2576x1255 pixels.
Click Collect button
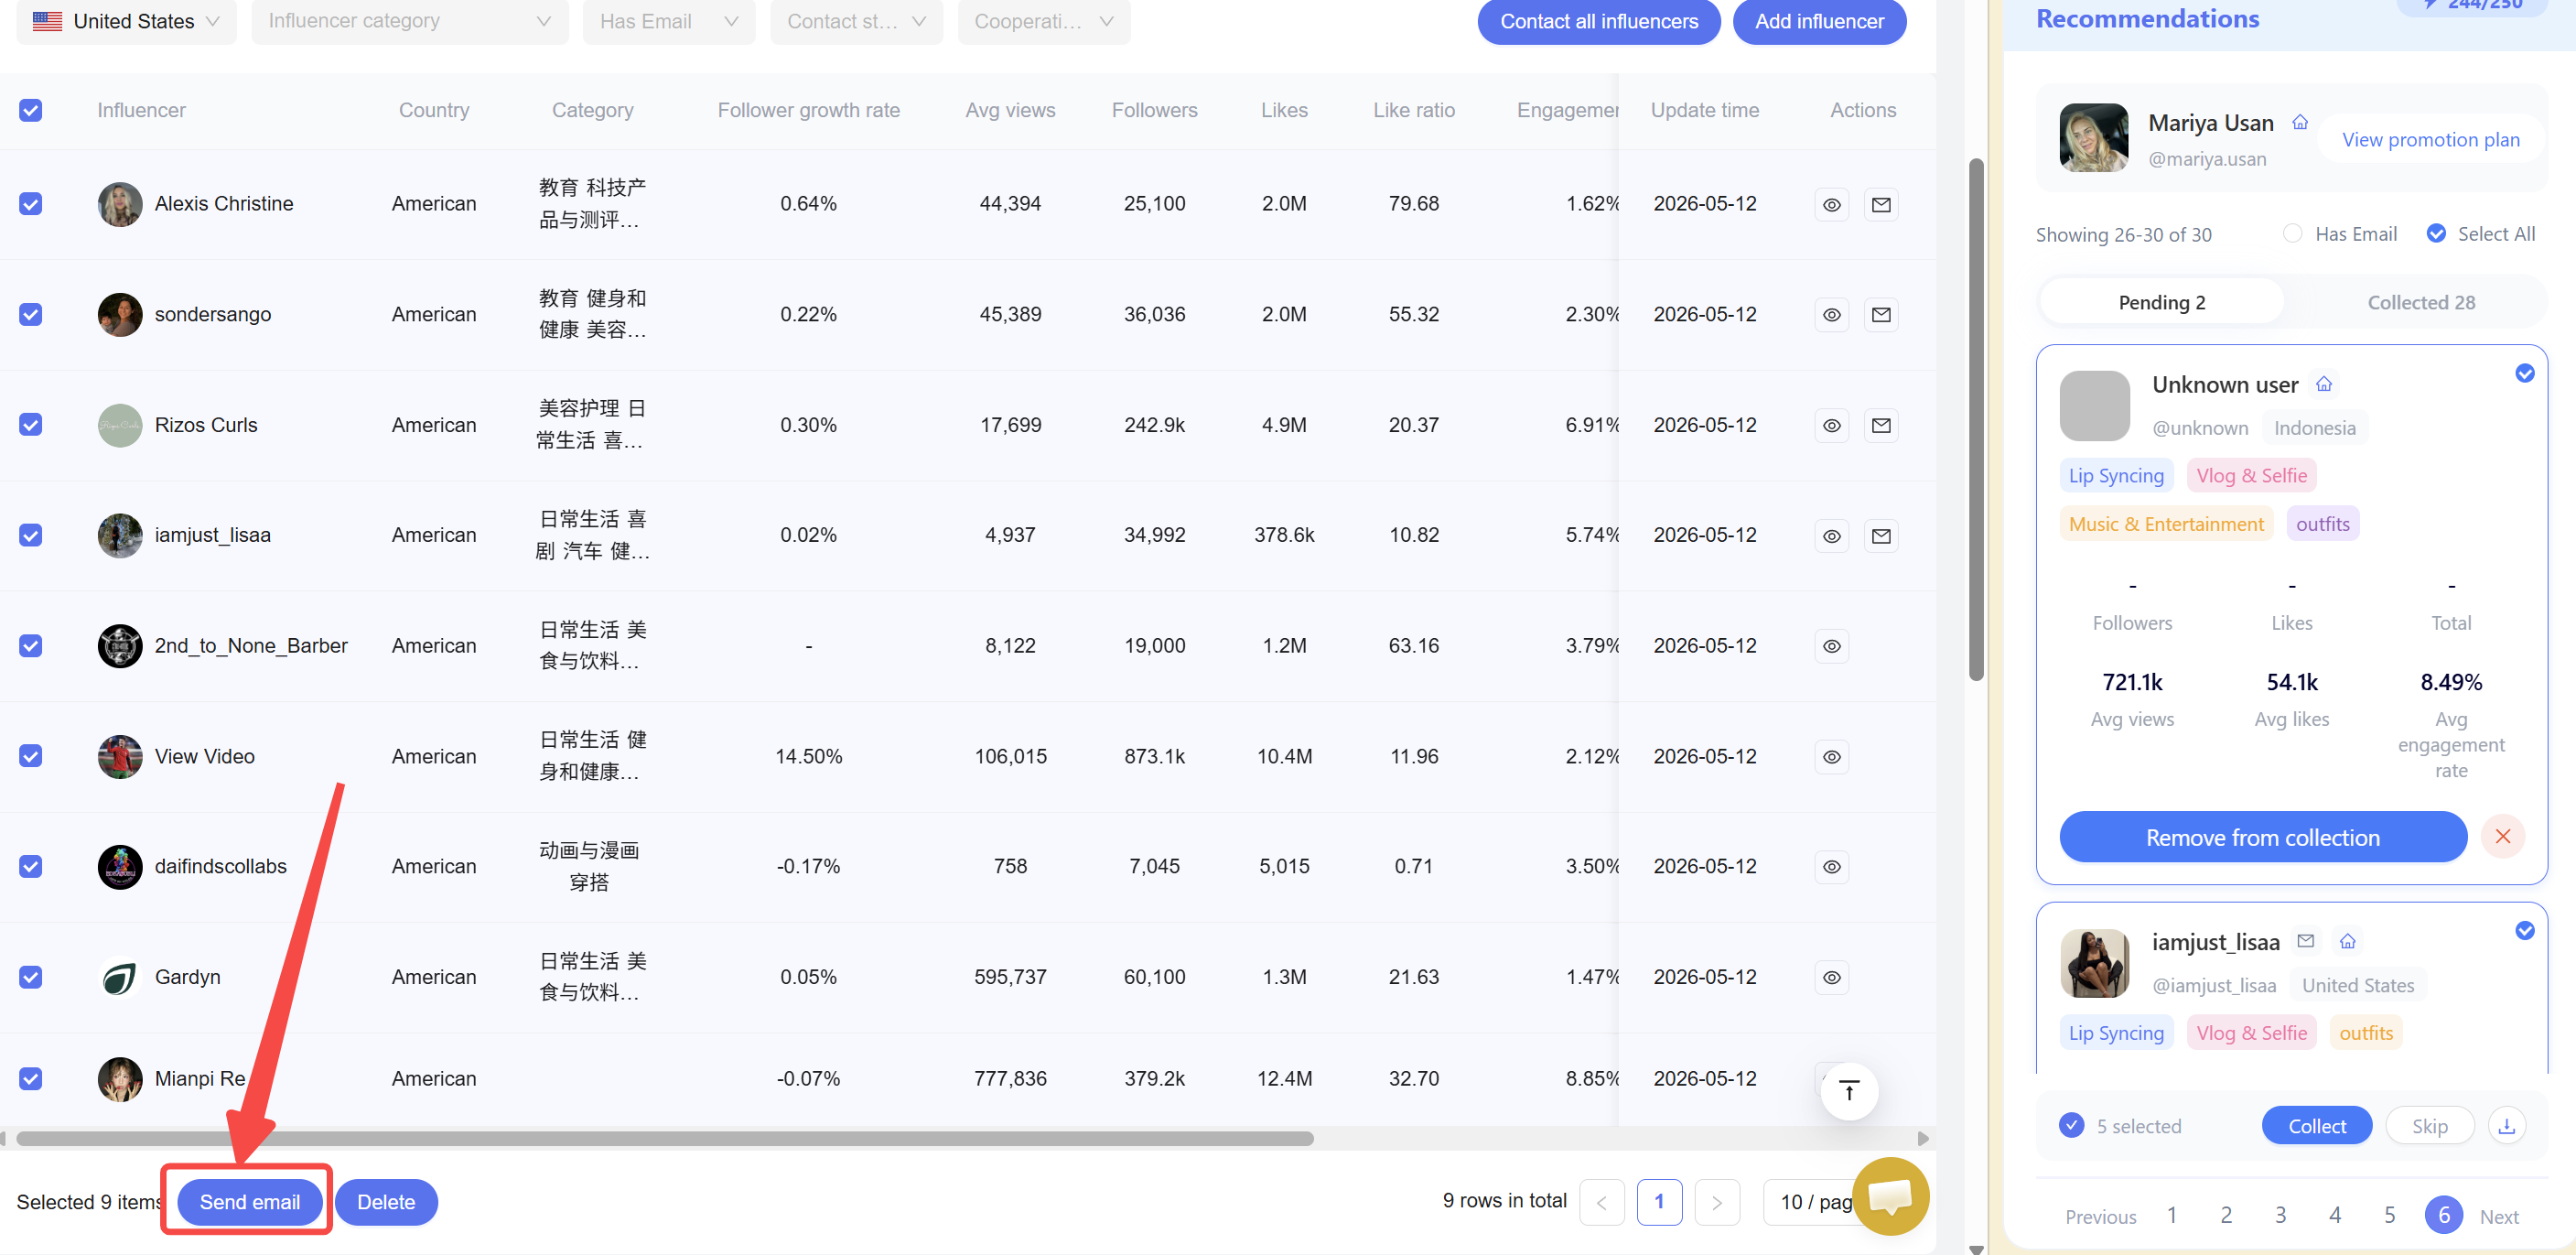(x=2317, y=1126)
